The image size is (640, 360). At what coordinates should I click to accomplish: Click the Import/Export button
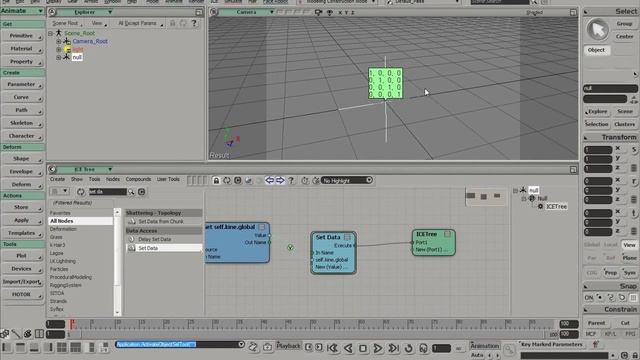pyautogui.click(x=22, y=282)
